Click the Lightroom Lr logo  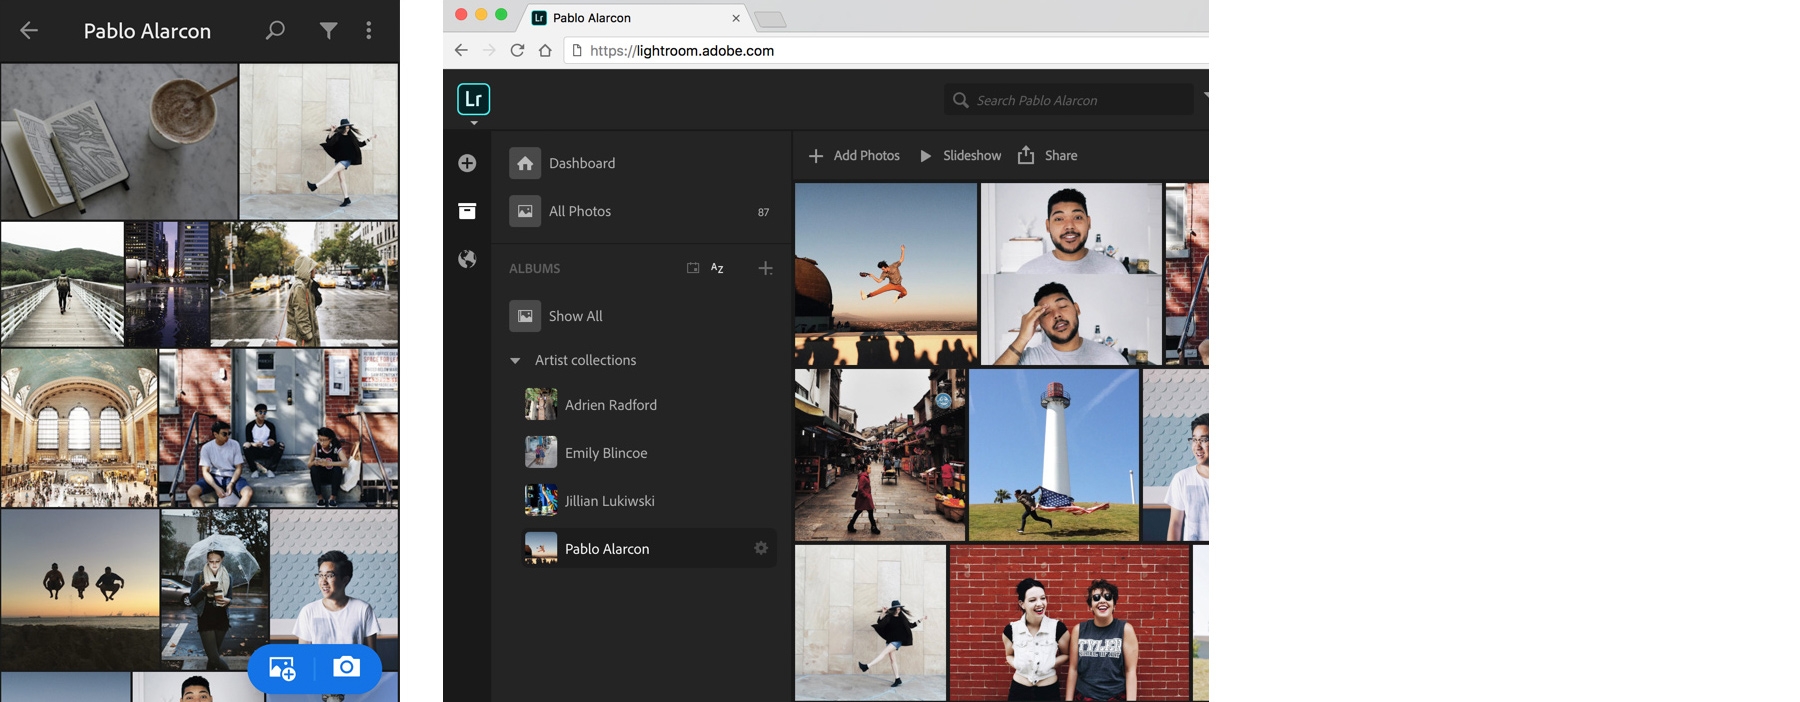coord(474,99)
